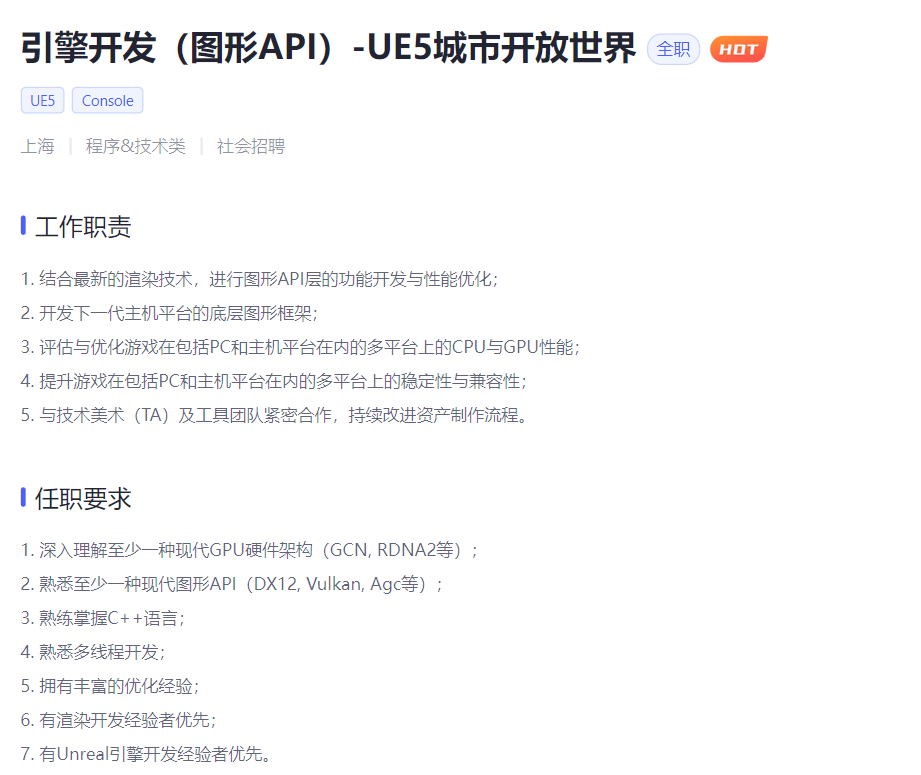This screenshot has height=775, width=921.
Task: Click the 任职要求 section heading
Action: tap(83, 499)
